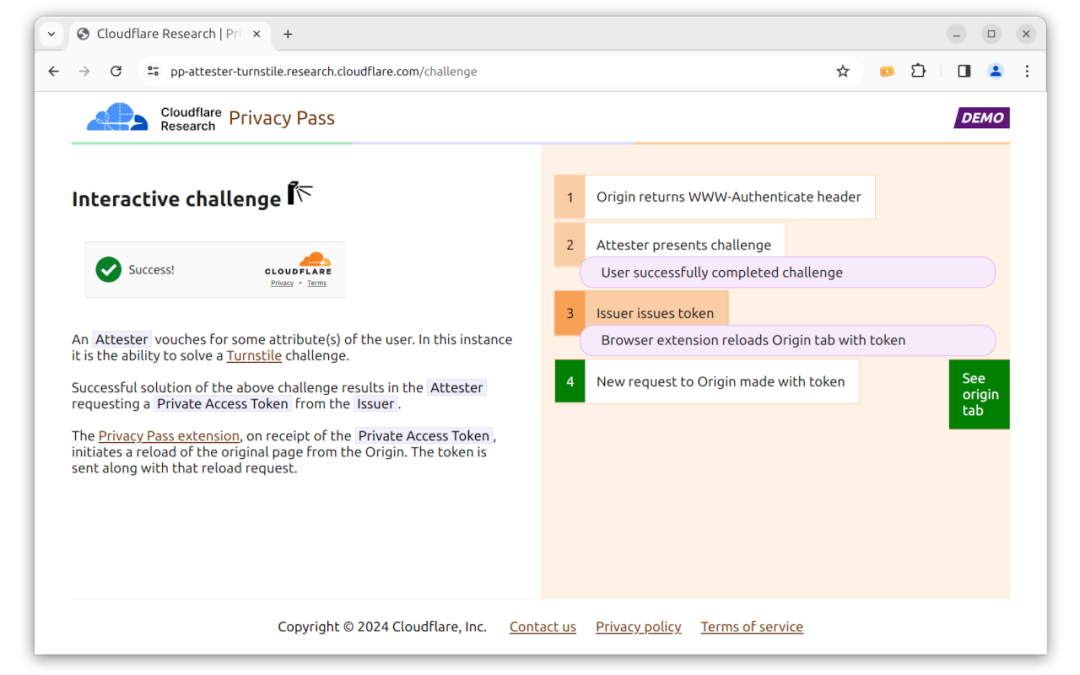The width and height of the screenshot is (1080, 675).
Task: Open the Extensions puzzle icon
Action: (x=918, y=71)
